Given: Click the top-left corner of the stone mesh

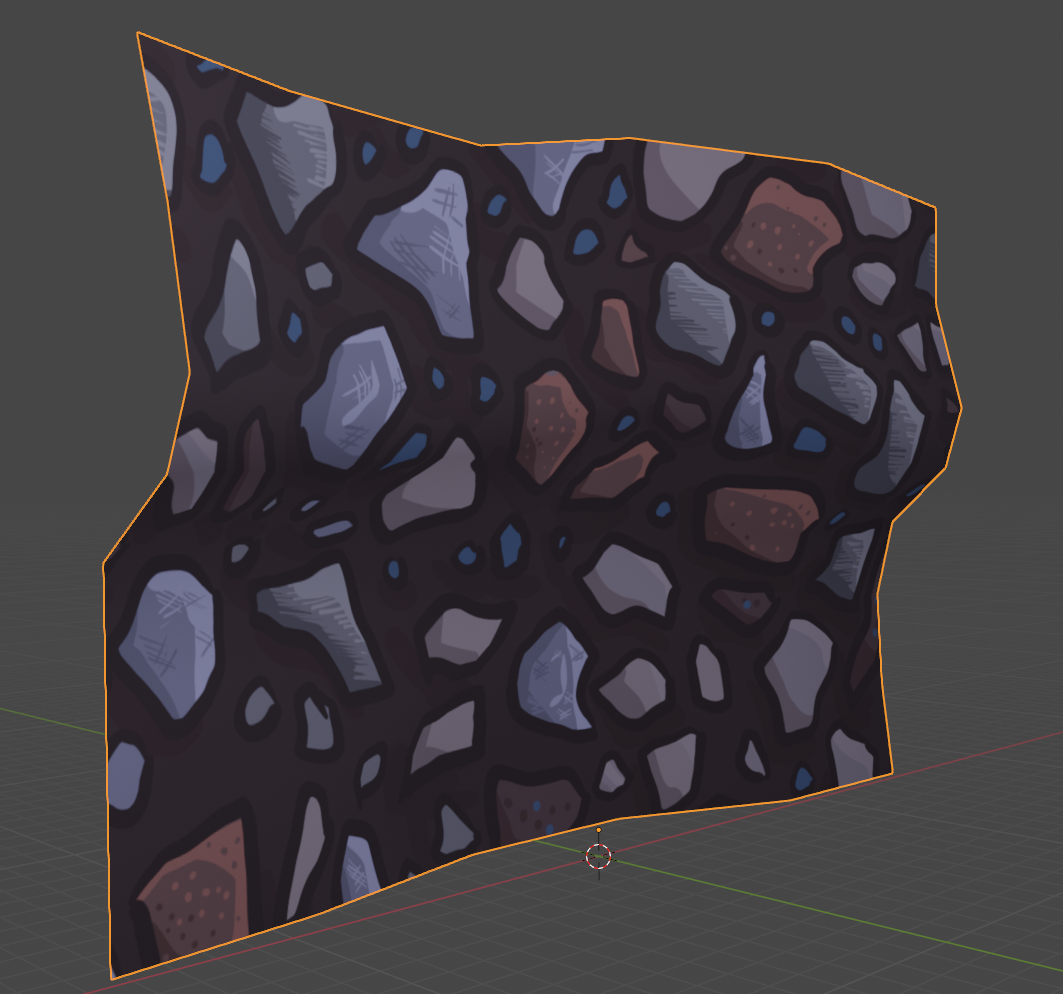Looking at the screenshot, I should tap(139, 35).
